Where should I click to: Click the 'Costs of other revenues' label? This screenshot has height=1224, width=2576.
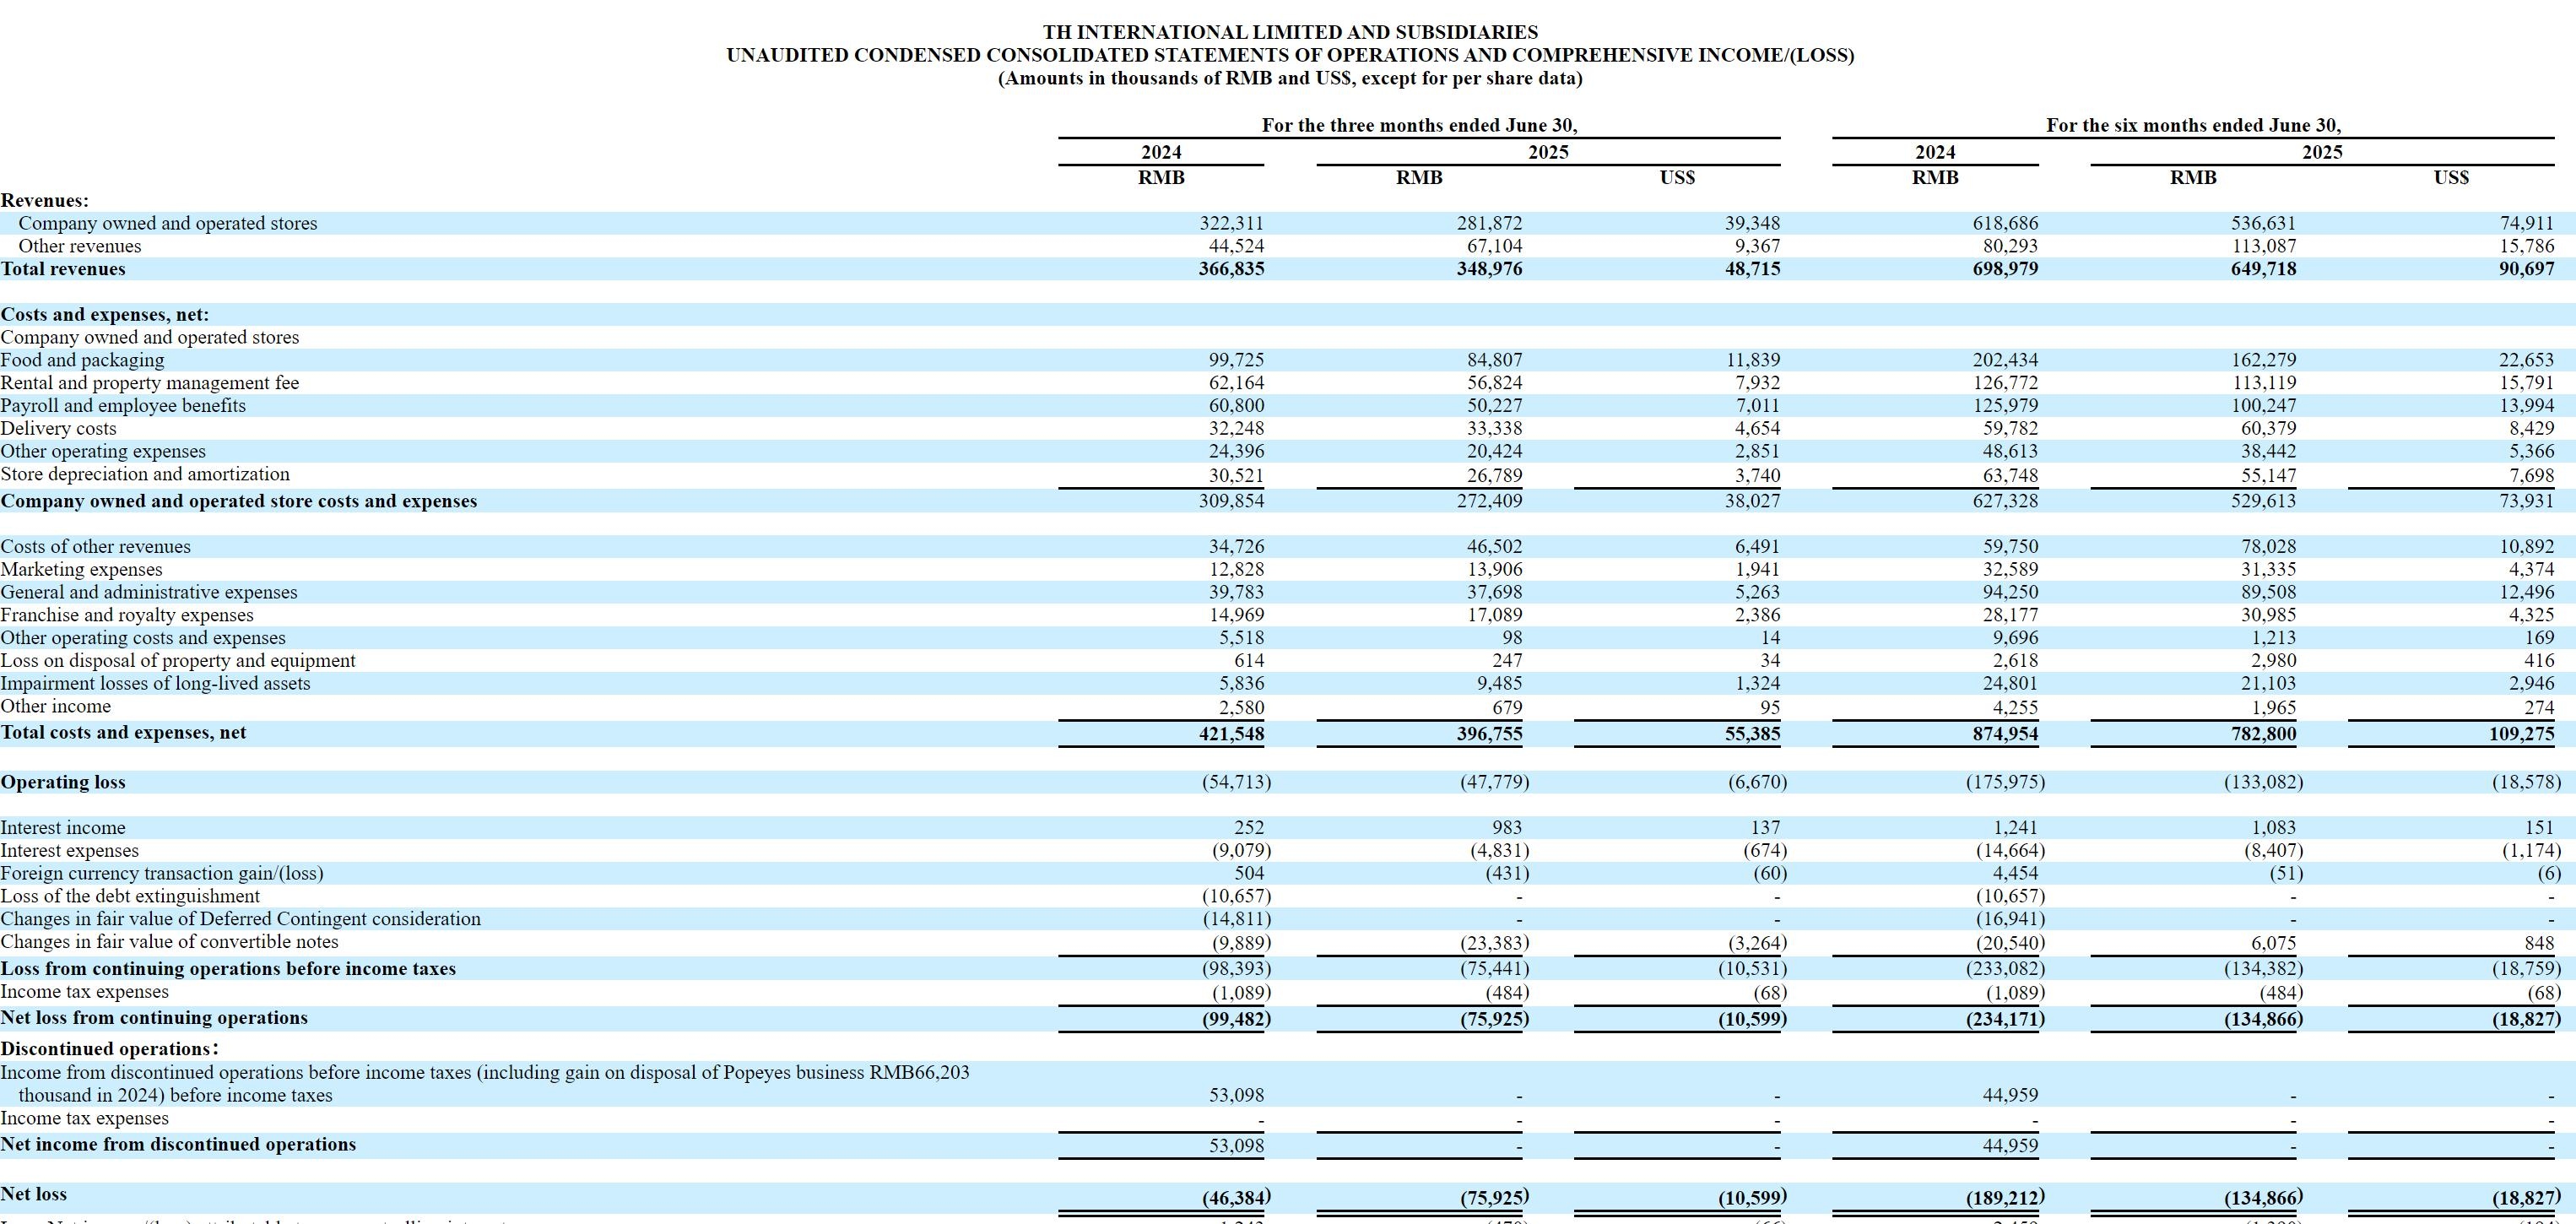(95, 547)
